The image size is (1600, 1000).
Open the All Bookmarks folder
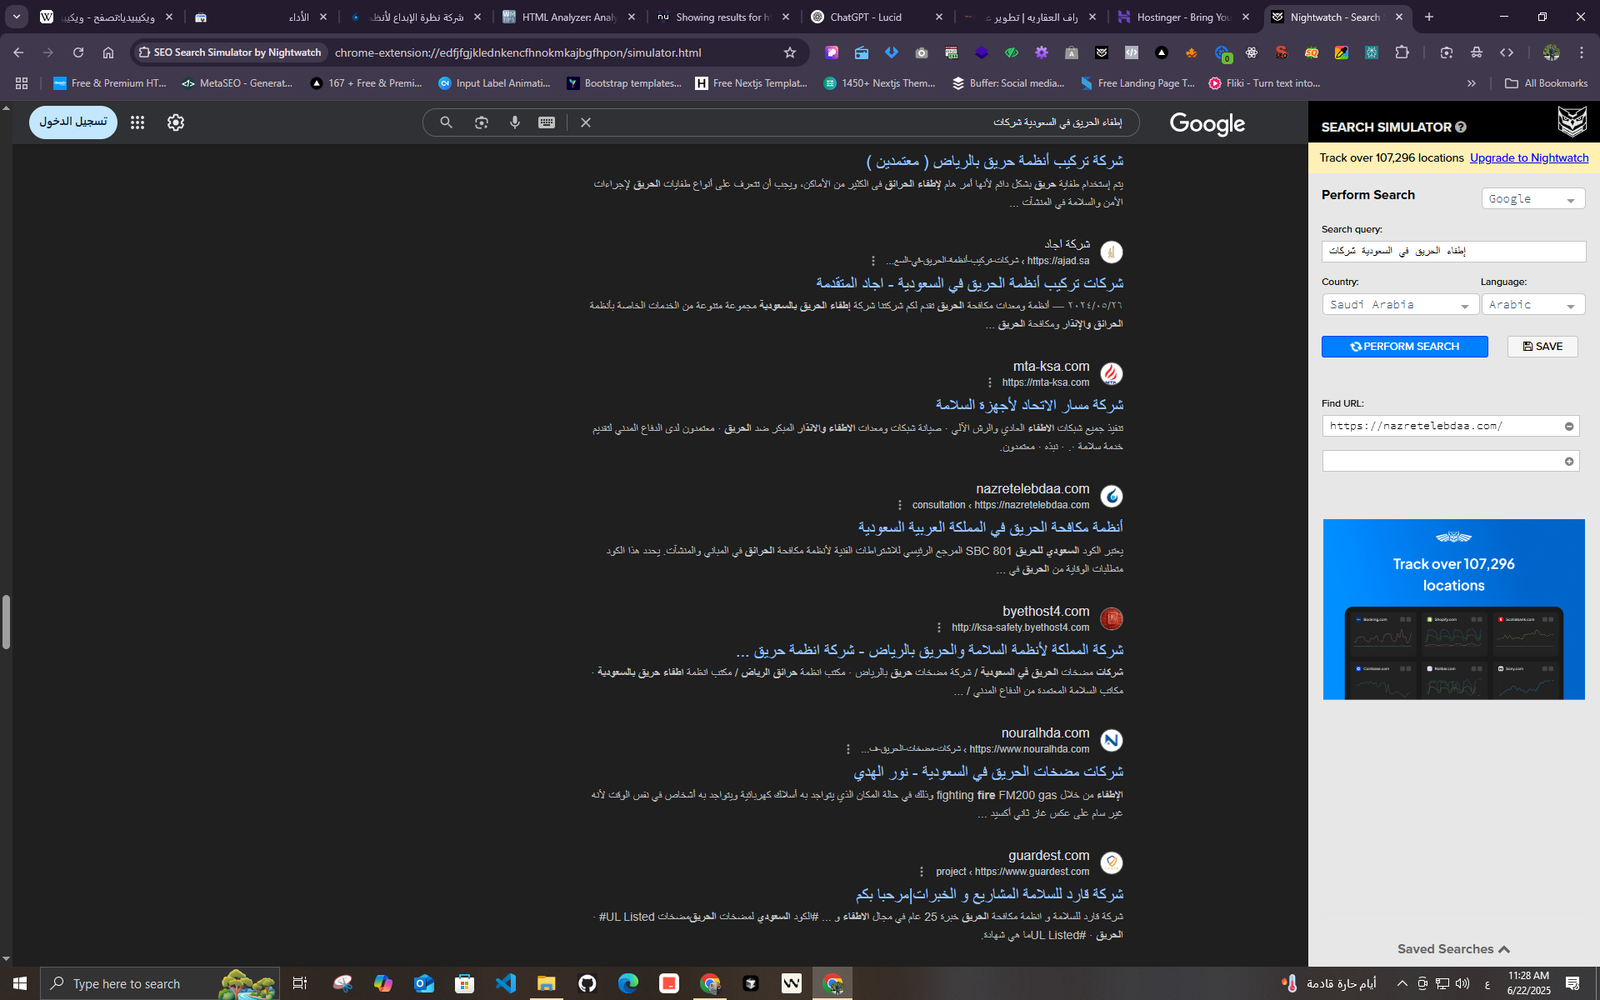coord(1546,83)
